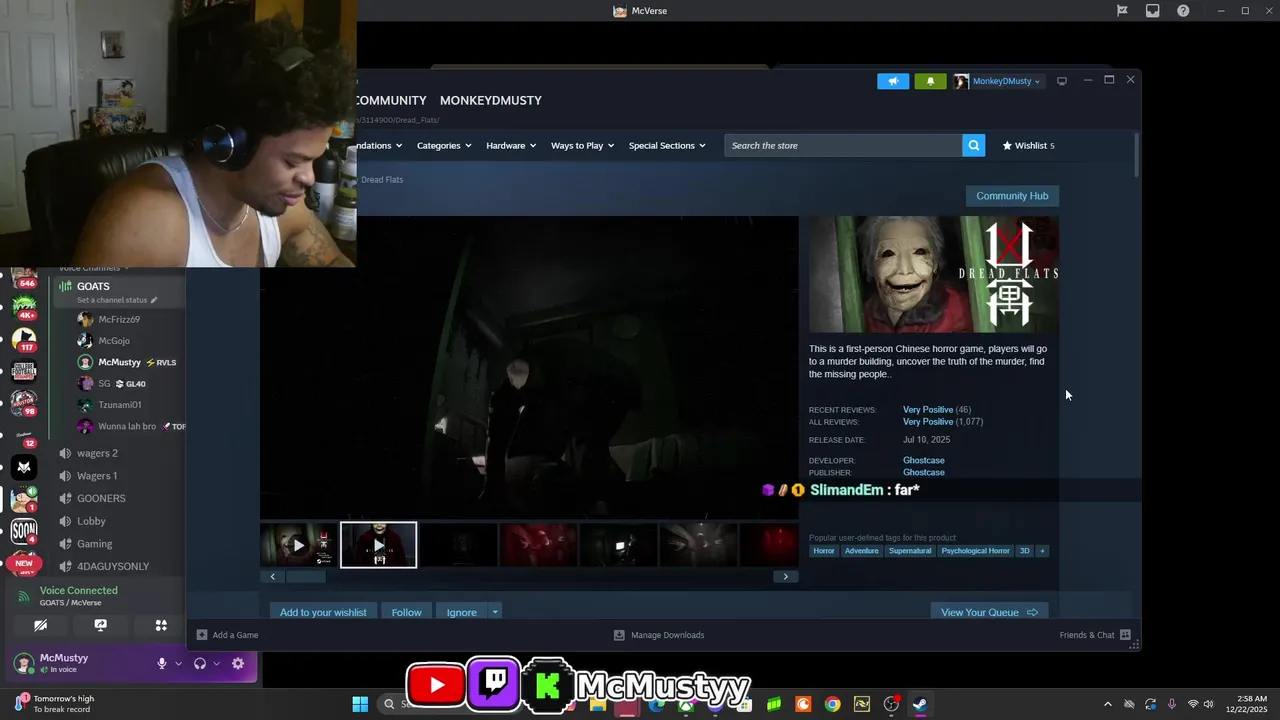The height and width of the screenshot is (720, 1280).
Task: Start Discord screen share
Action: pyautogui.click(x=100, y=625)
